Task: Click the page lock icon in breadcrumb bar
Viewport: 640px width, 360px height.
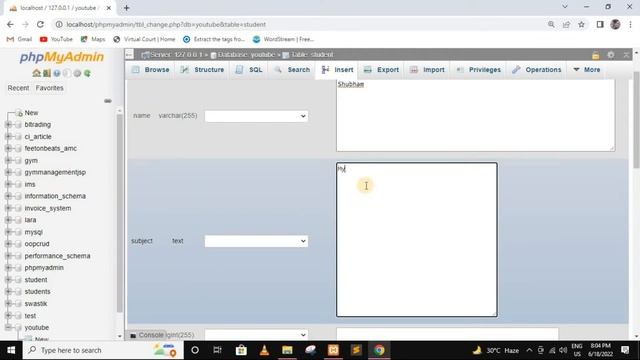Action: (596, 55)
